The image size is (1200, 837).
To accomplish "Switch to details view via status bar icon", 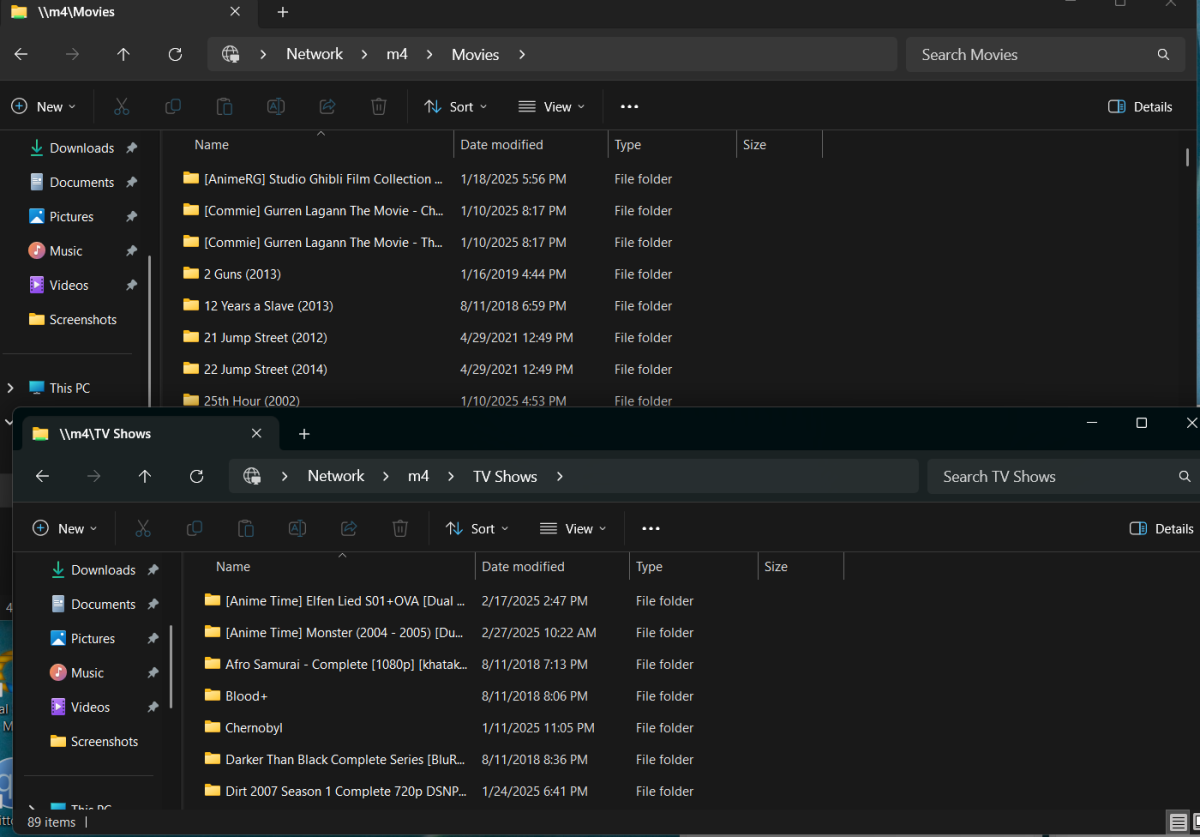I will [1177, 822].
